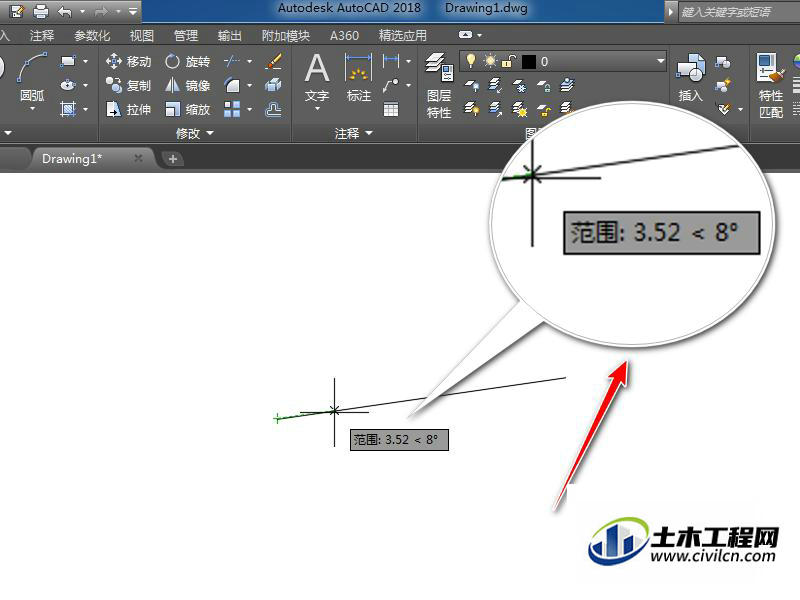Expand the 修改 panel
The image size is (800, 600).
[195, 134]
